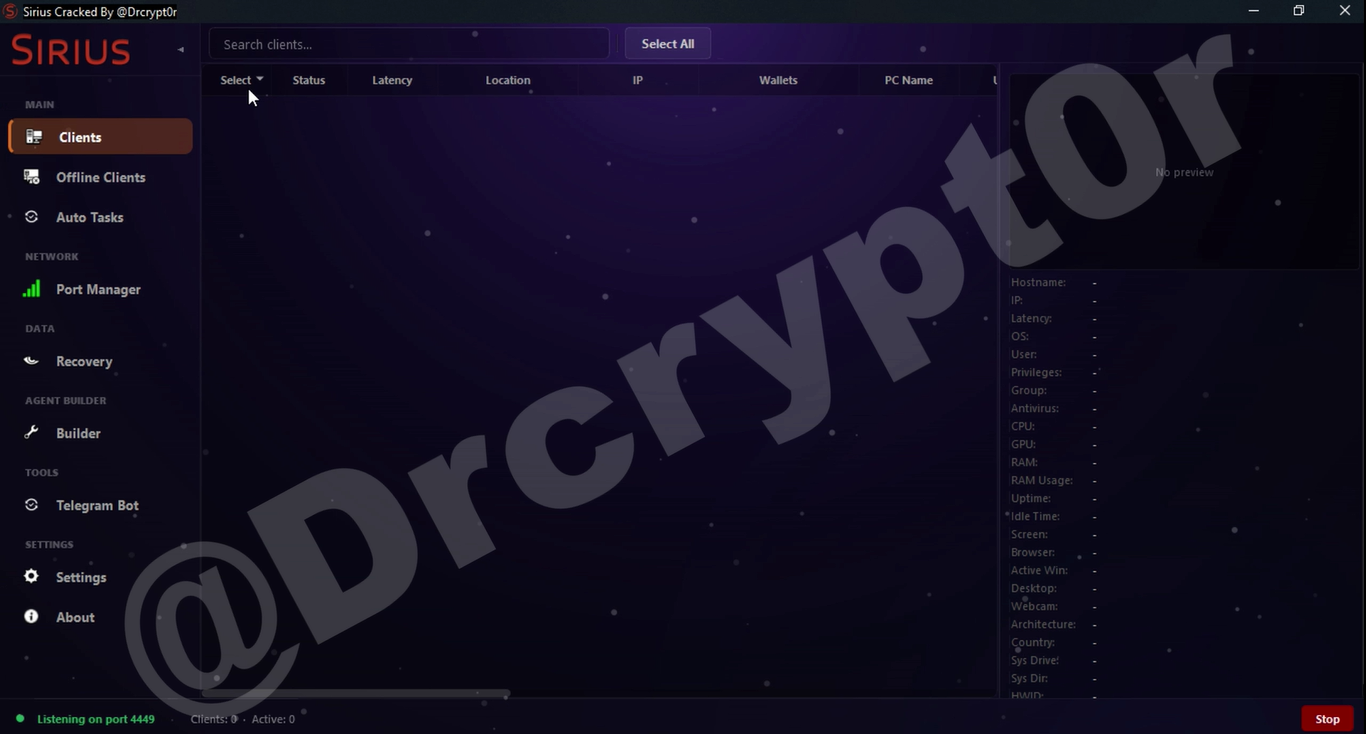The image size is (1366, 734).
Task: Minimize the Sirius window
Action: click(1254, 11)
